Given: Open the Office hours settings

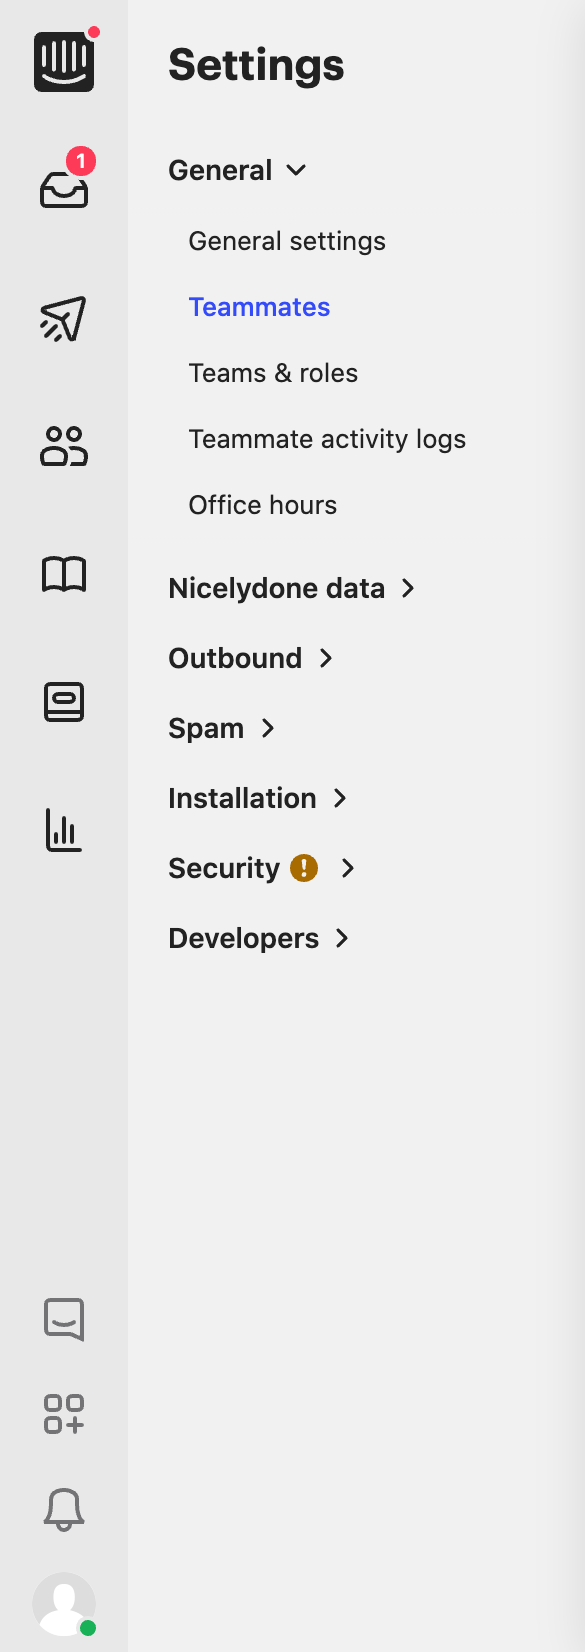Looking at the screenshot, I should 262,504.
